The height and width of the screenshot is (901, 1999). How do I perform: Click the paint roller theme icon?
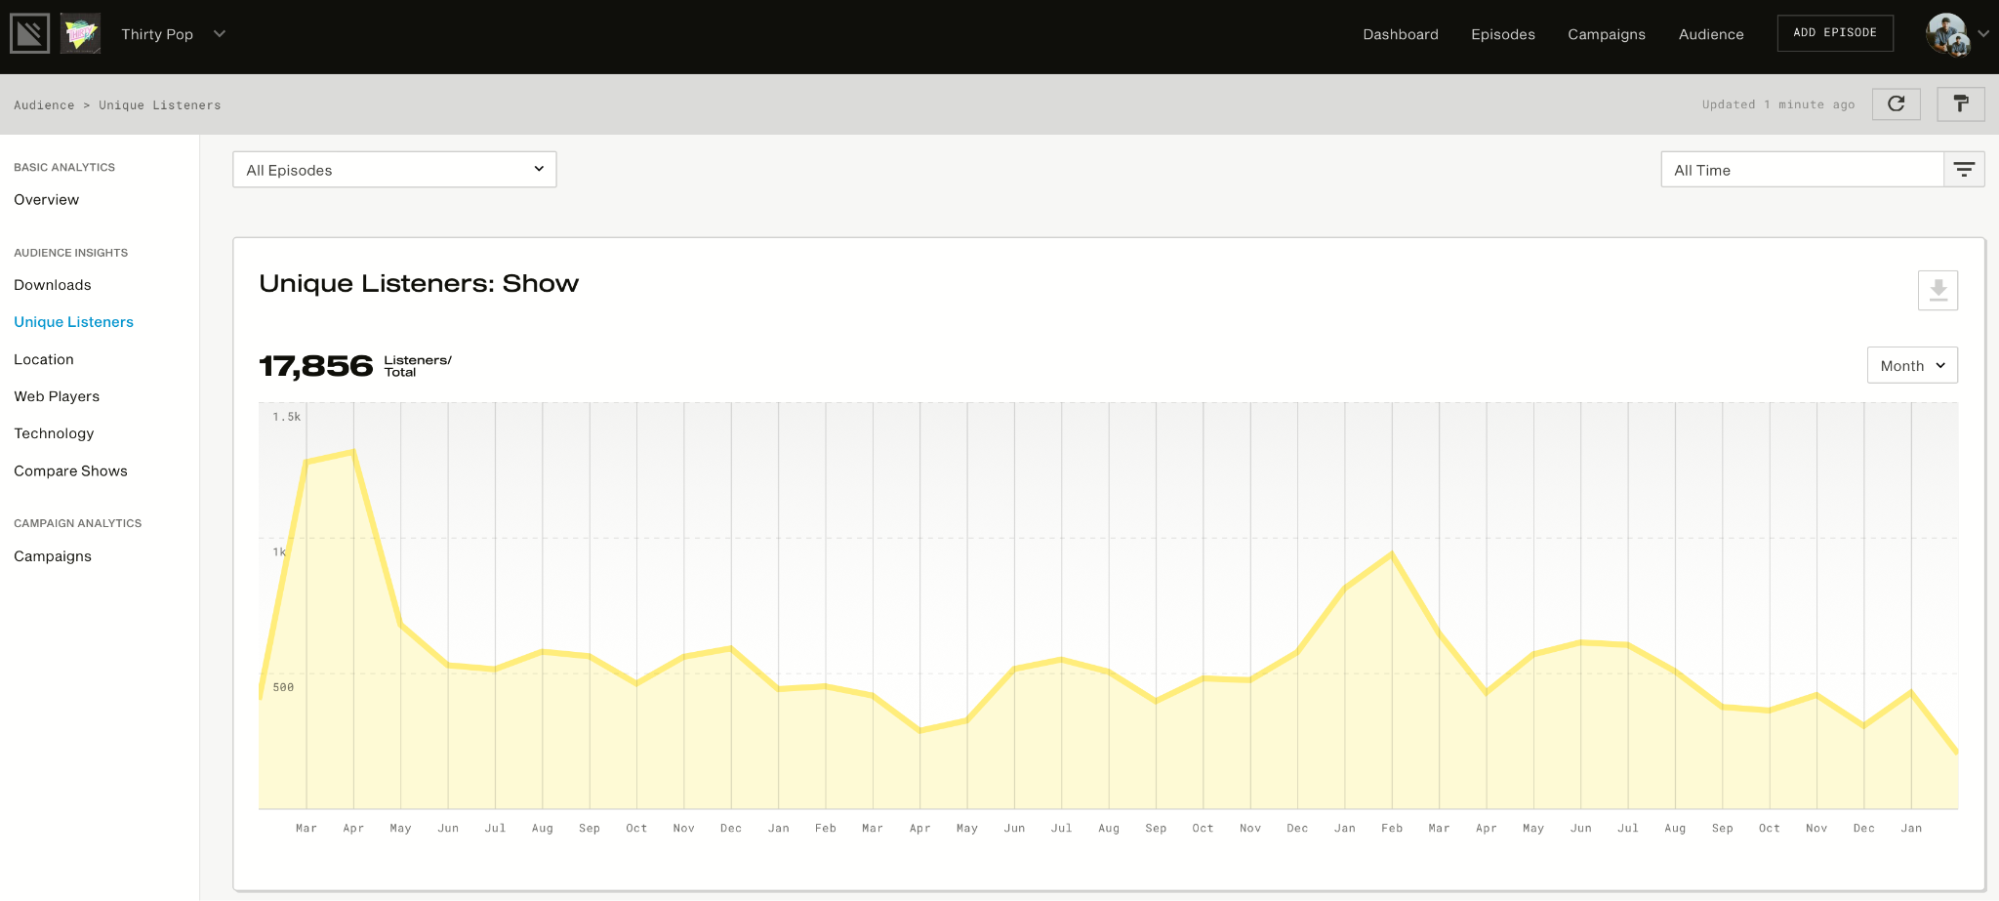click(x=1960, y=104)
